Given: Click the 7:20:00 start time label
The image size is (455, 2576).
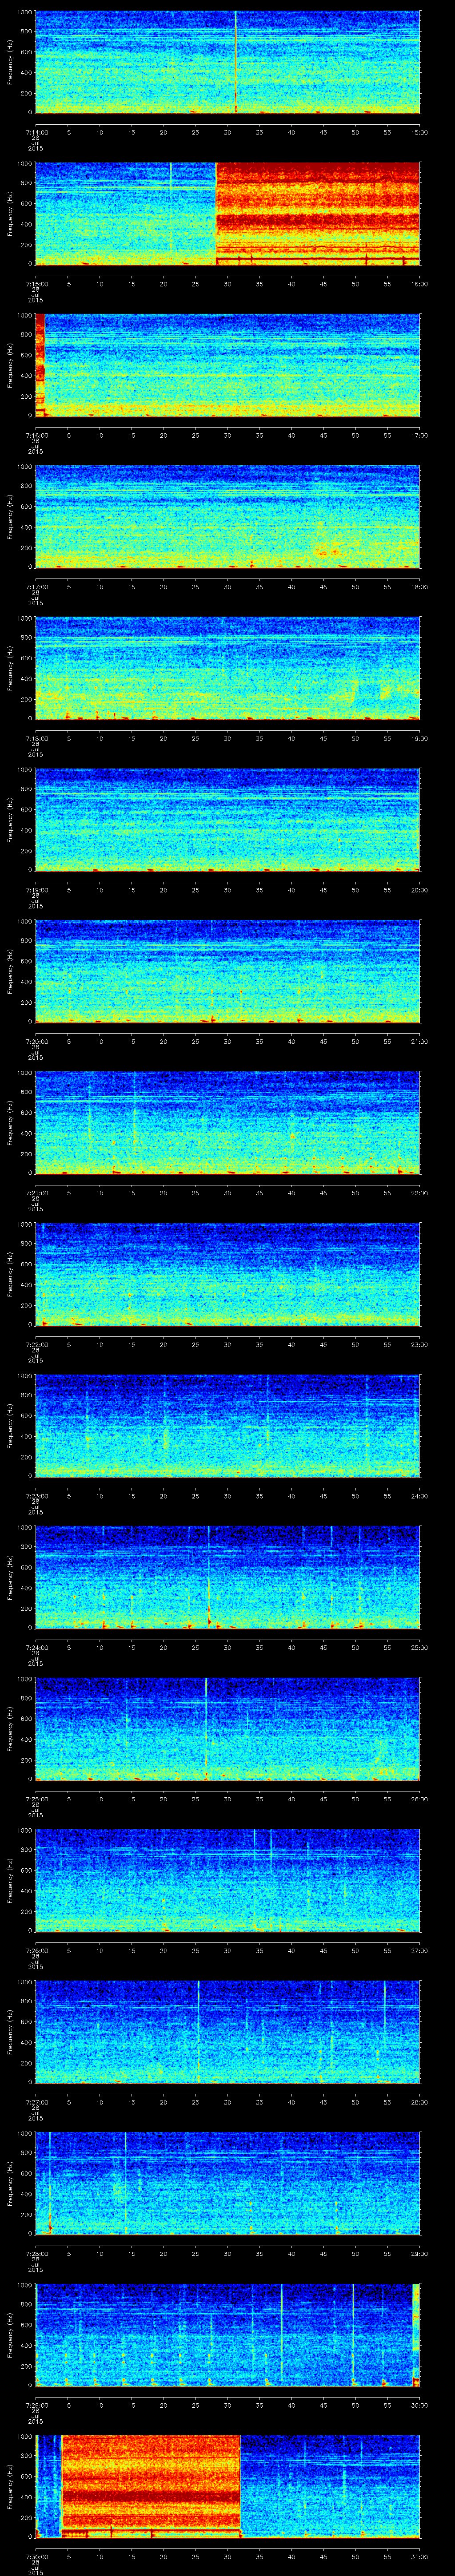Looking at the screenshot, I should 36,1041.
